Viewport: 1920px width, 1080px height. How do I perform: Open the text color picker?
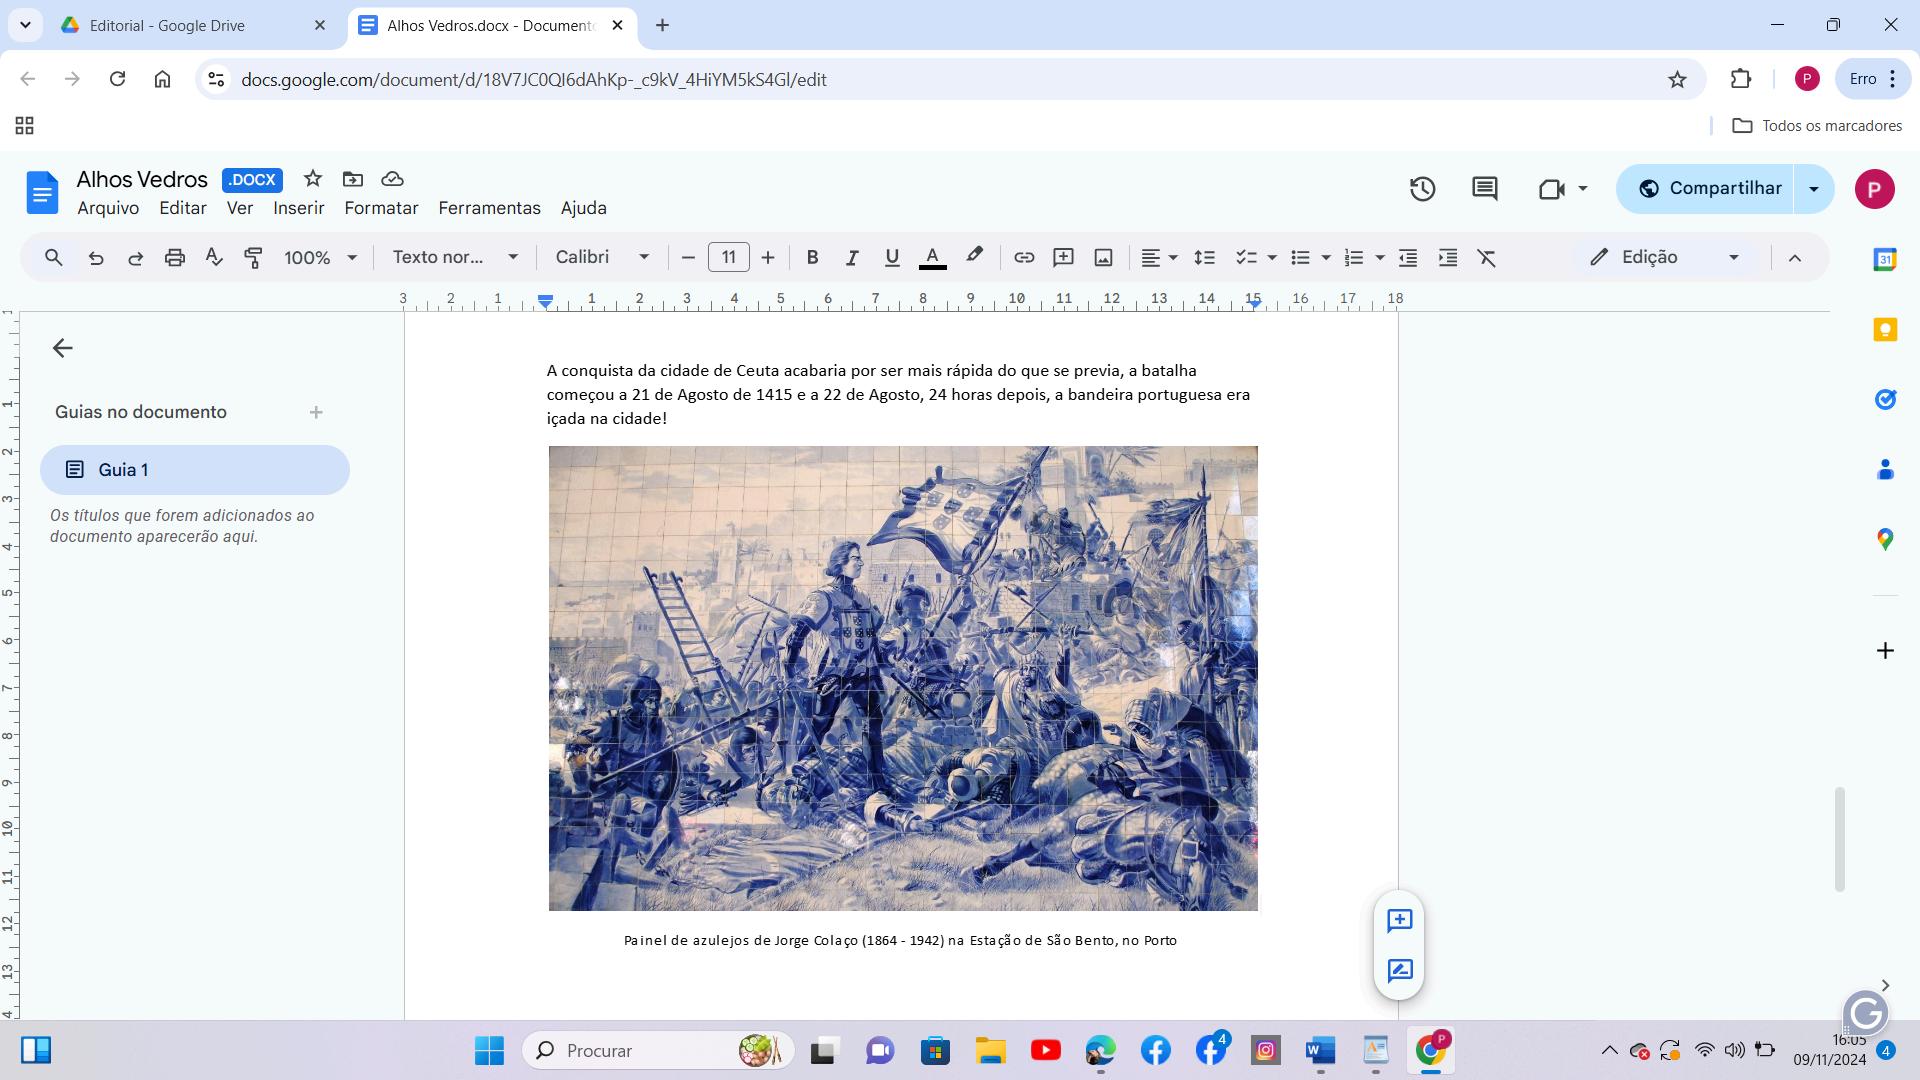point(932,258)
